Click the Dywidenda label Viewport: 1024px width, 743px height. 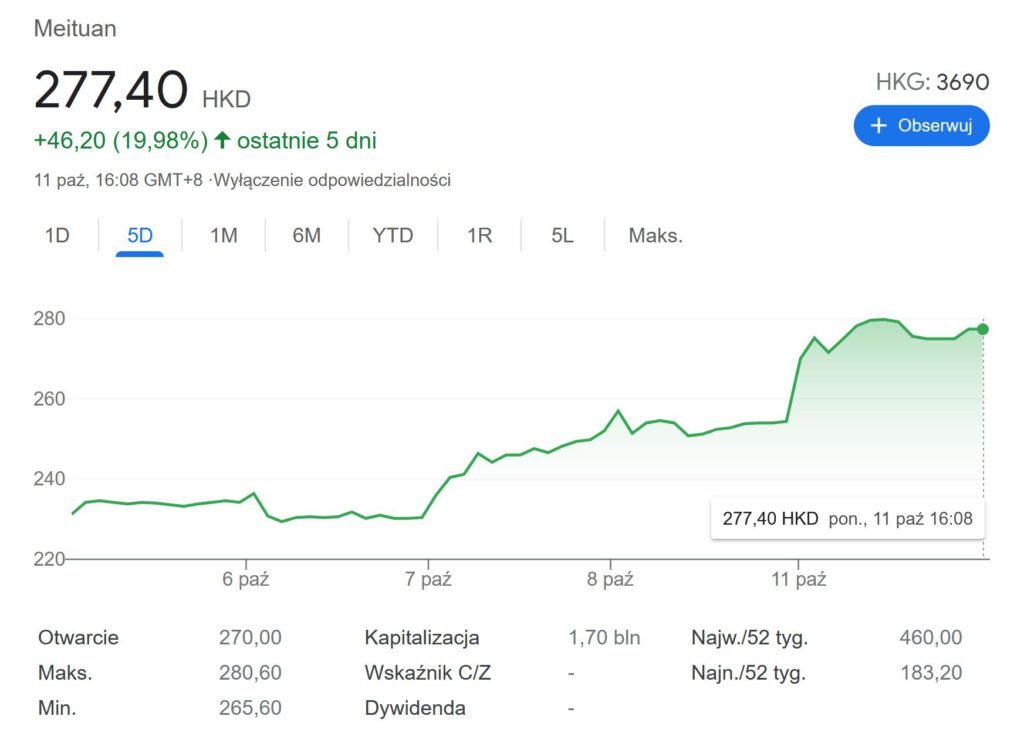click(415, 708)
